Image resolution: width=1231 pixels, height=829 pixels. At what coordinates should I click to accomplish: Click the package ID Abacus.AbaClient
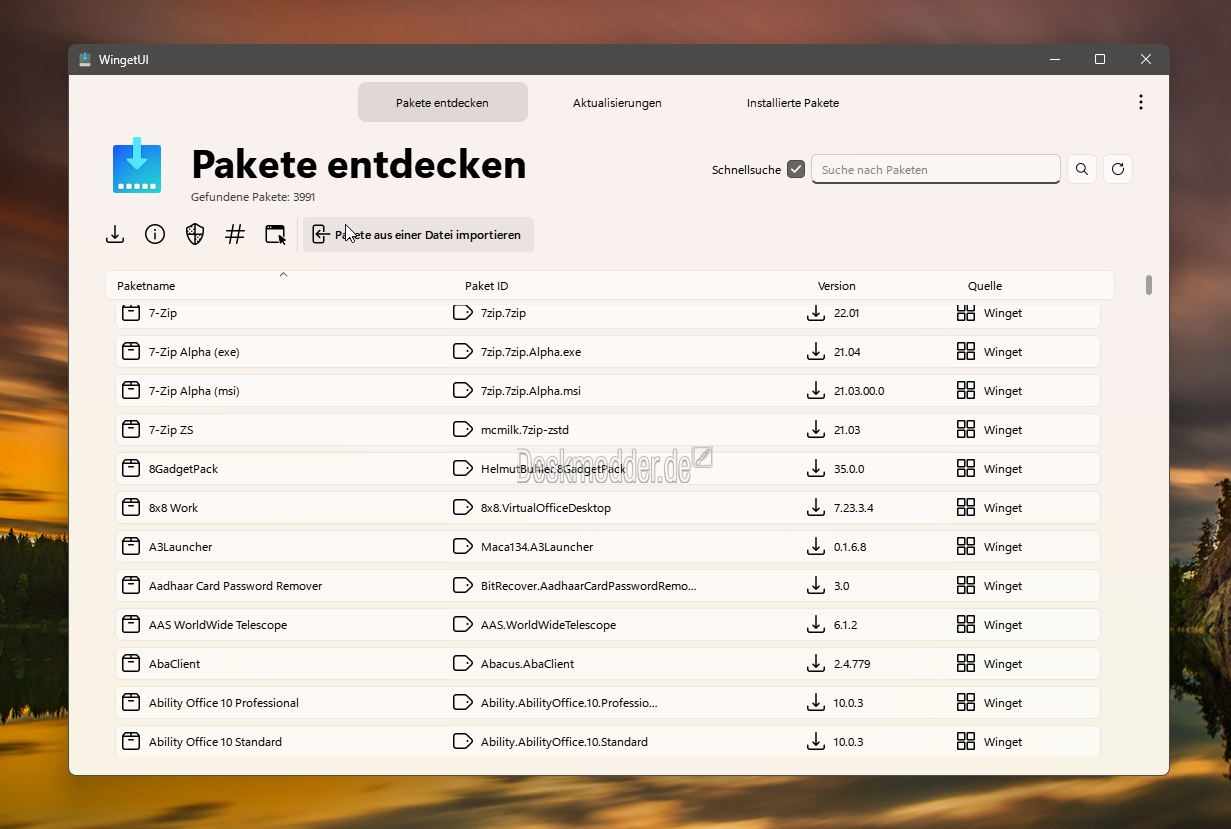(528, 664)
